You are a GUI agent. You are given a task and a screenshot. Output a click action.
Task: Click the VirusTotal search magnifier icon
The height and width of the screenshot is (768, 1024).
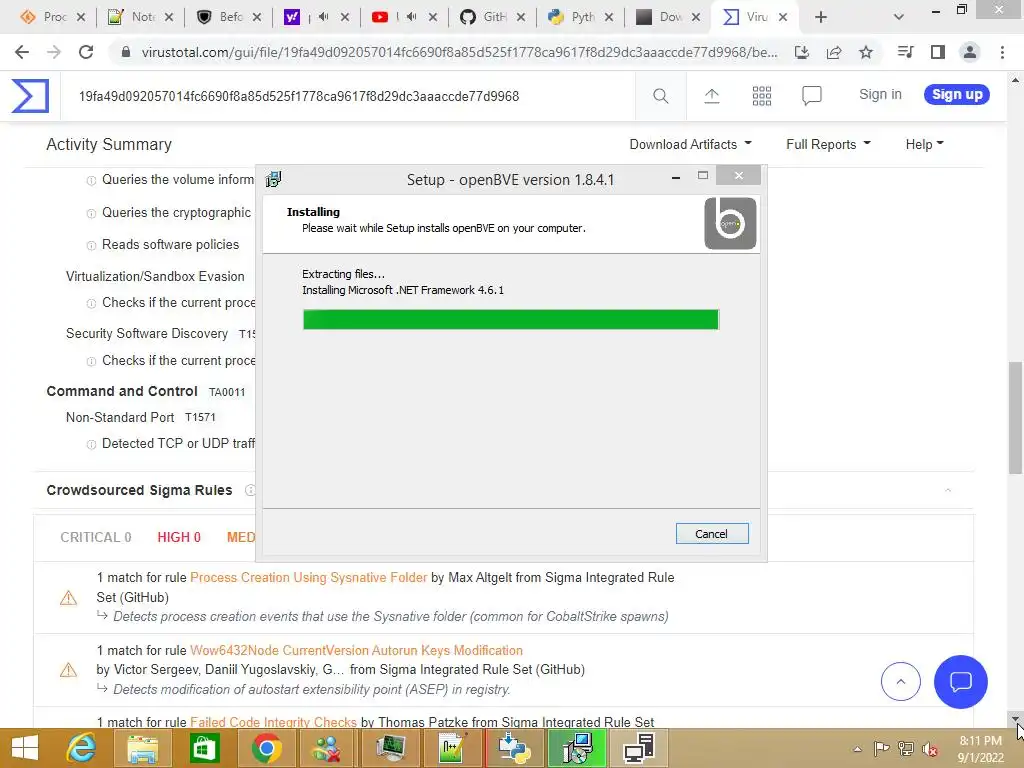(x=660, y=96)
